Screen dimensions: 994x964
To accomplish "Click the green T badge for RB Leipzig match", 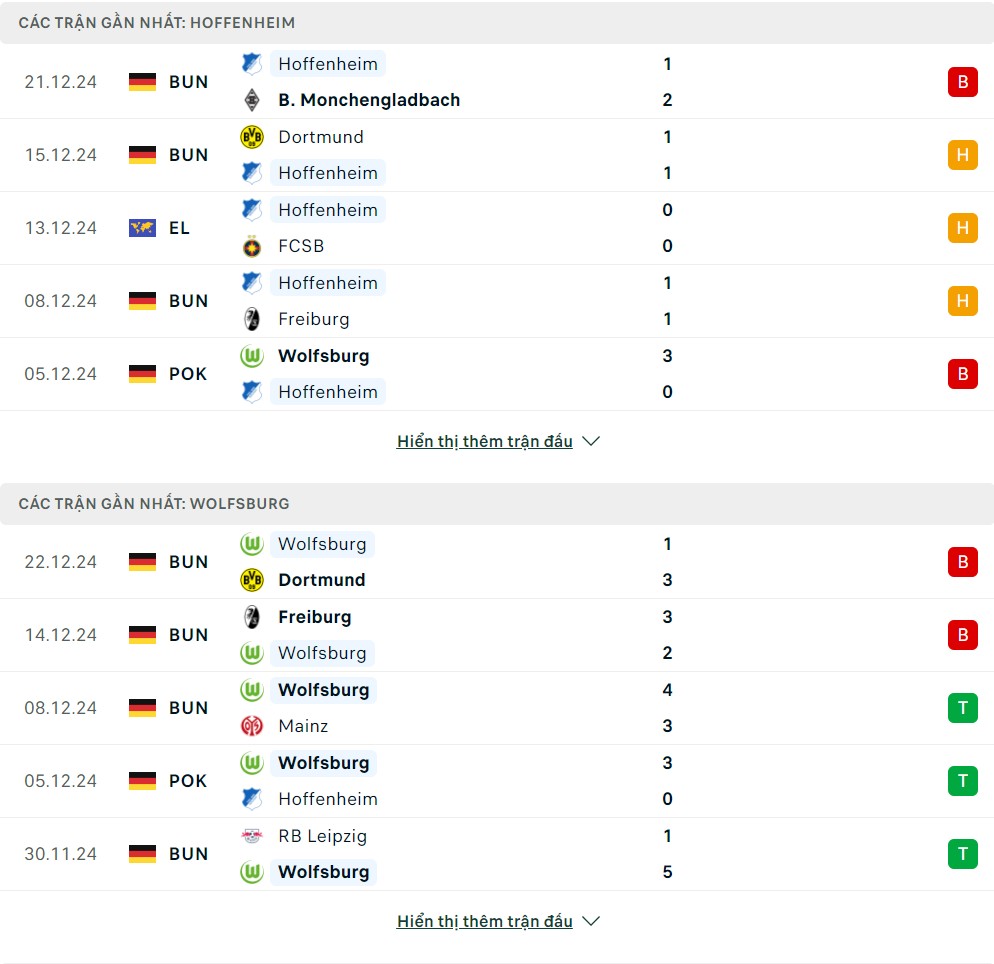I will tap(962, 854).
